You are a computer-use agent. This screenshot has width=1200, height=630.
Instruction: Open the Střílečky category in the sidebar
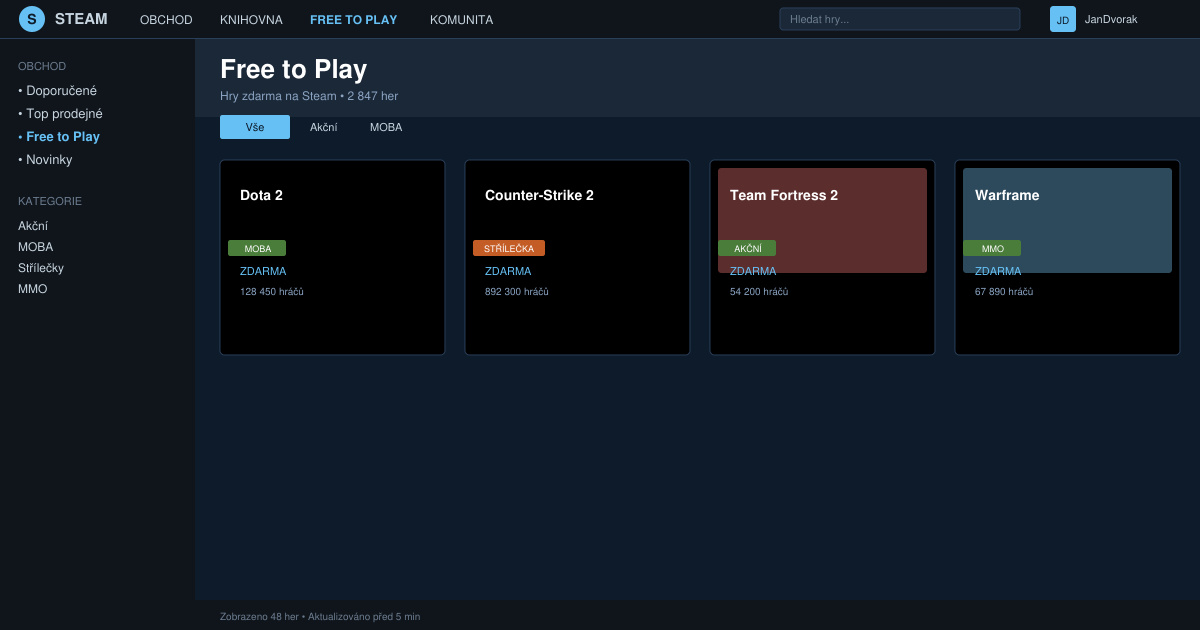(x=41, y=268)
